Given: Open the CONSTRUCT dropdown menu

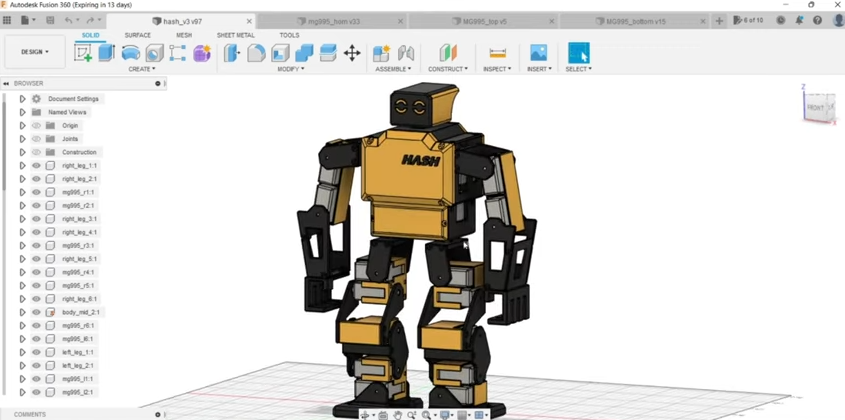Looking at the screenshot, I should pyautogui.click(x=448, y=69).
